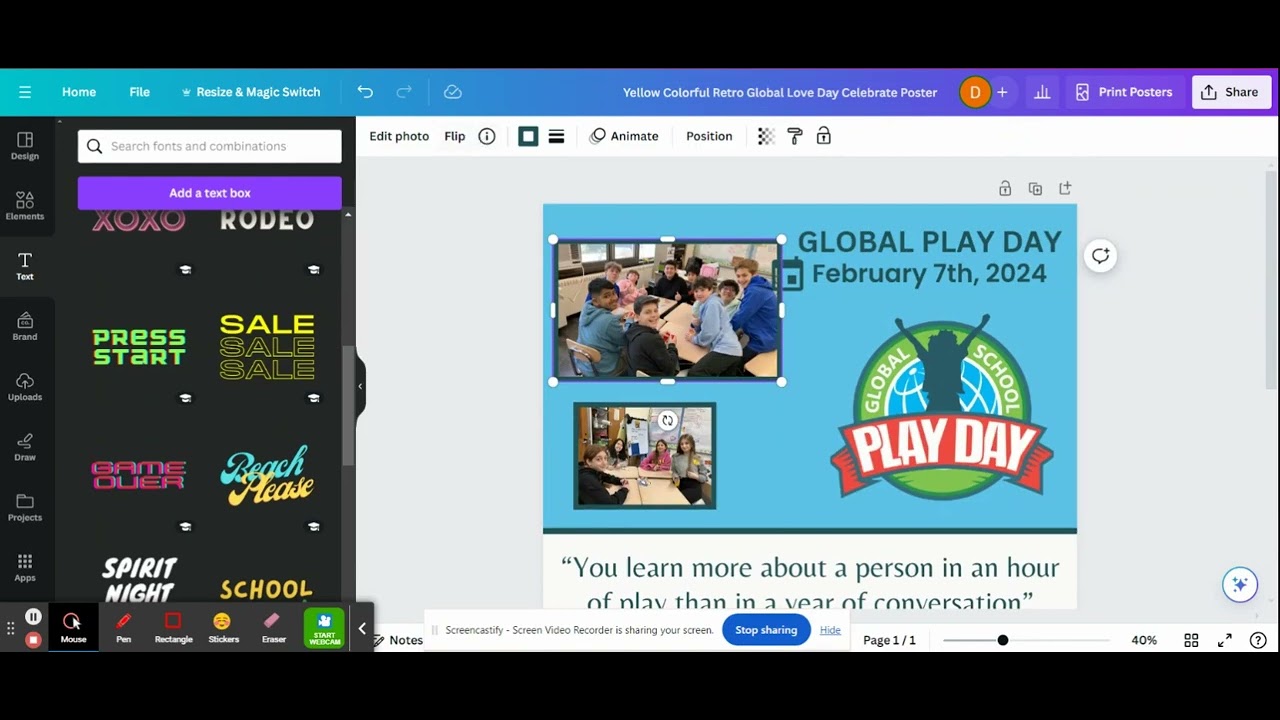The height and width of the screenshot is (720, 1280).
Task: Open the Magic assistant sparkle button
Action: coord(1240,585)
